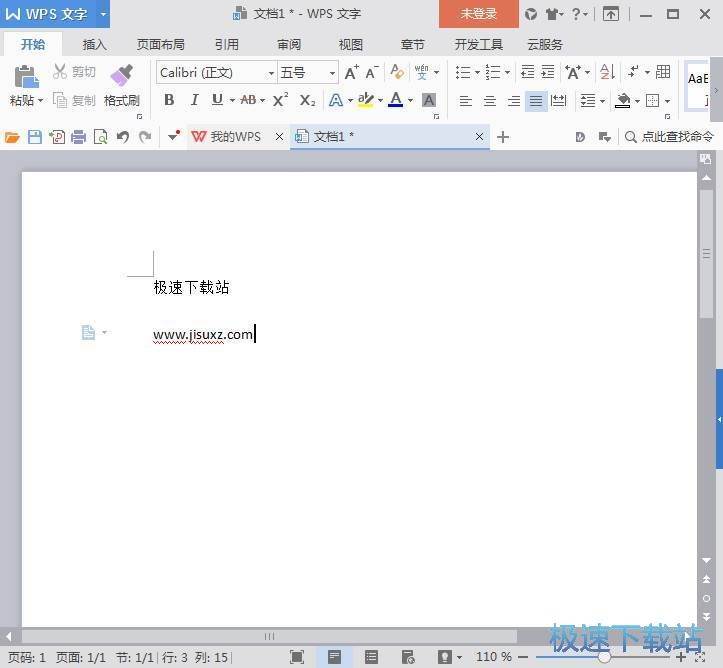Insert a table using the grid icon
Image resolution: width=723 pixels, height=668 pixels.
663,72
